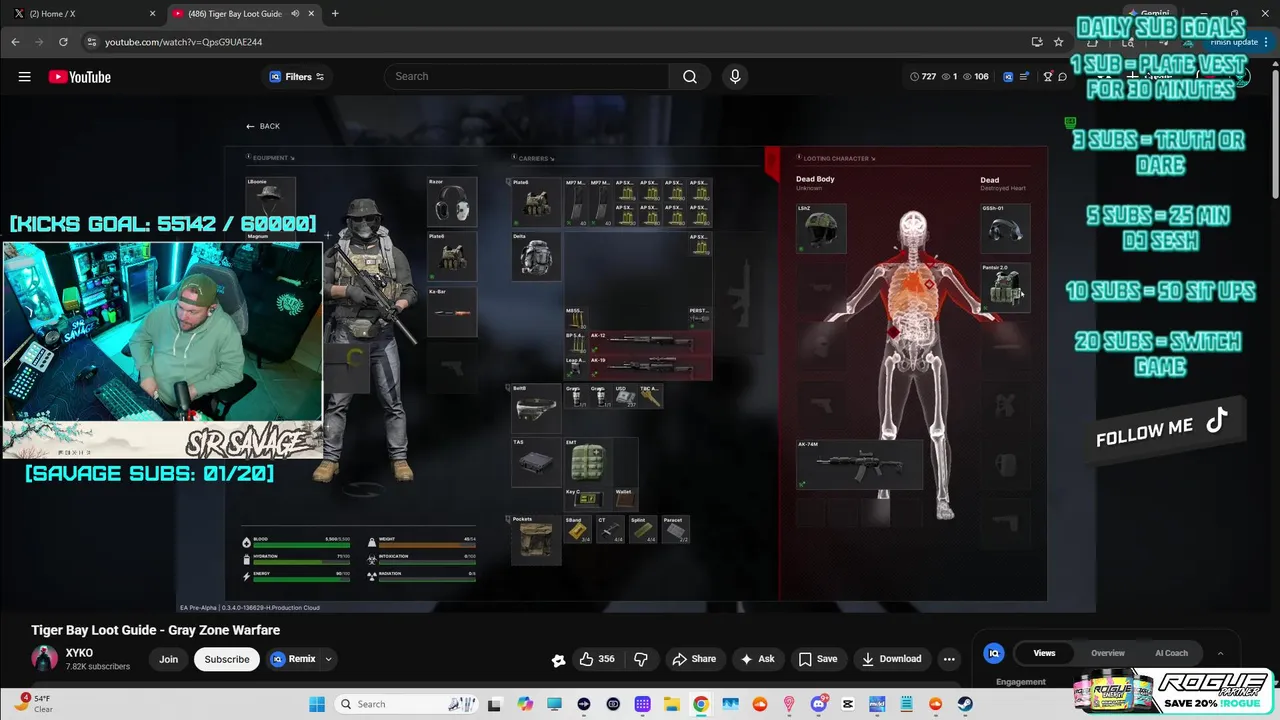
Task: Click the Ask button
Action: 757,659
